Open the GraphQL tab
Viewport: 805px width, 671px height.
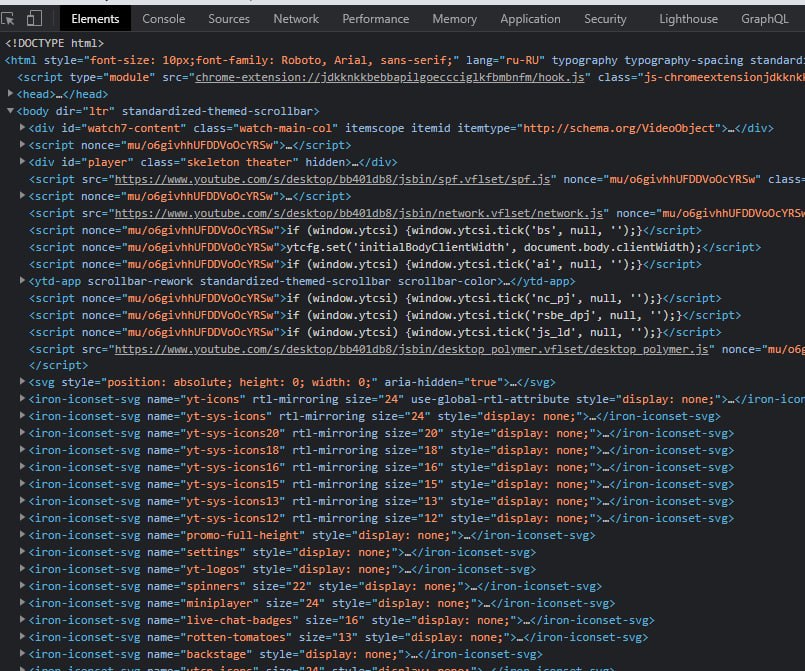pos(764,19)
